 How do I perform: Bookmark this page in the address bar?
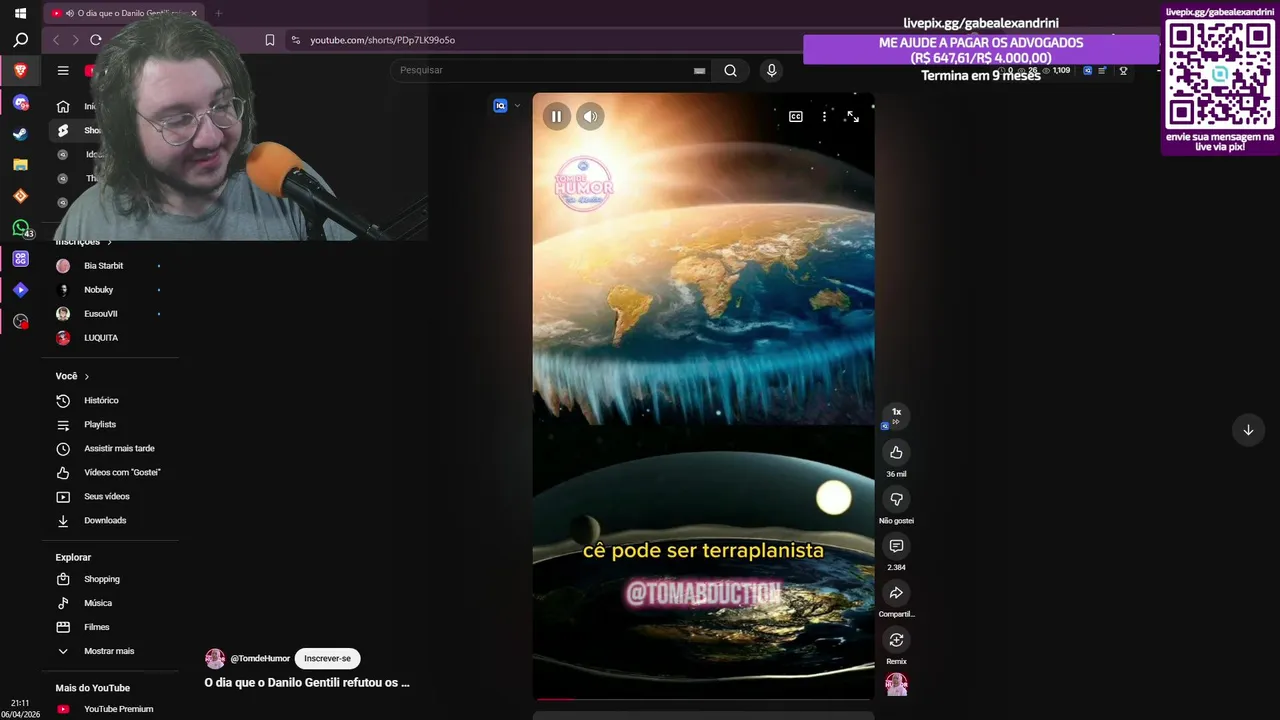pos(270,40)
